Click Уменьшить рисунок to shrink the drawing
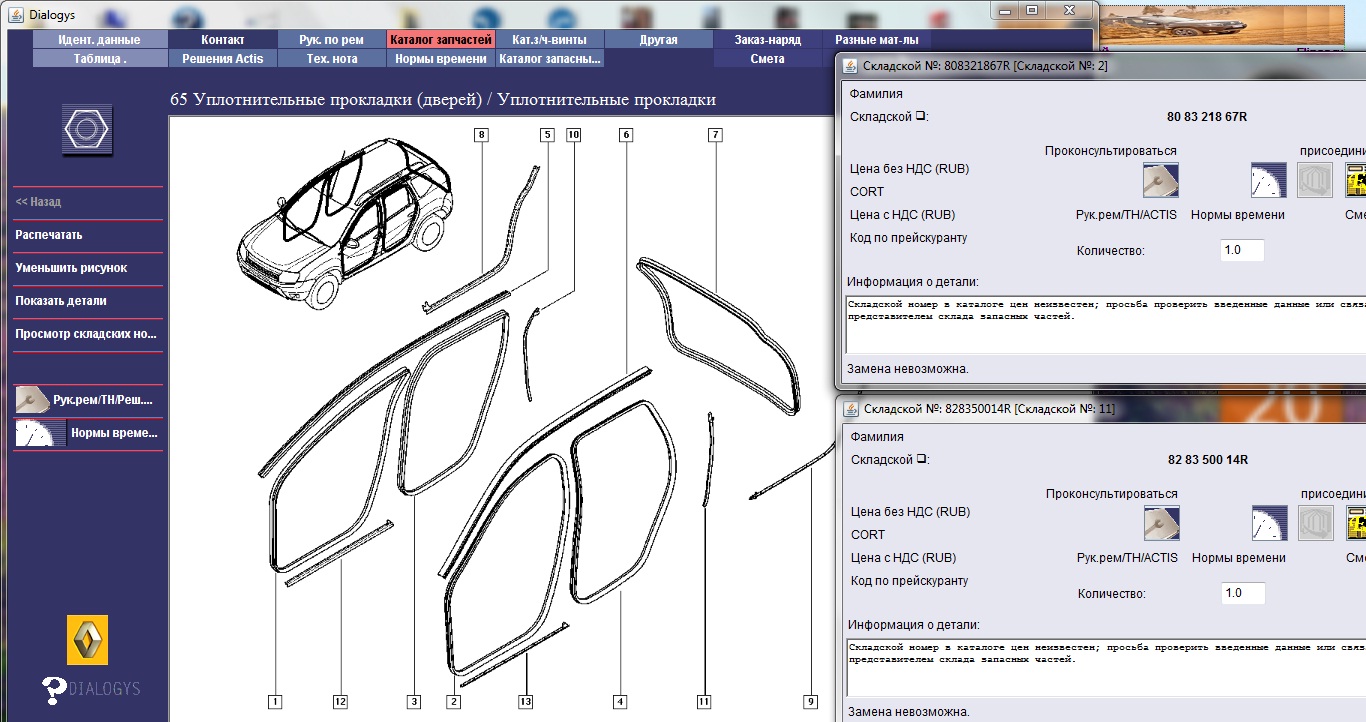1366x722 pixels. point(71,268)
